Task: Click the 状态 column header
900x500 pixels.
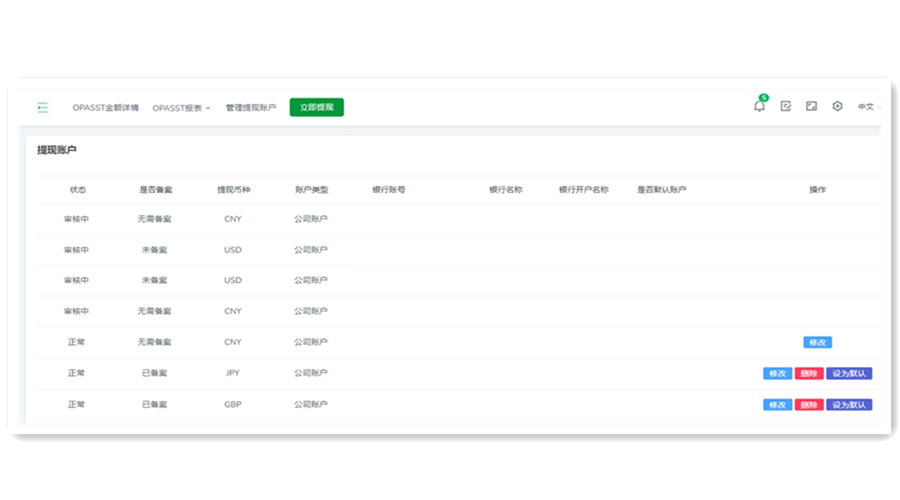Action: [77, 189]
